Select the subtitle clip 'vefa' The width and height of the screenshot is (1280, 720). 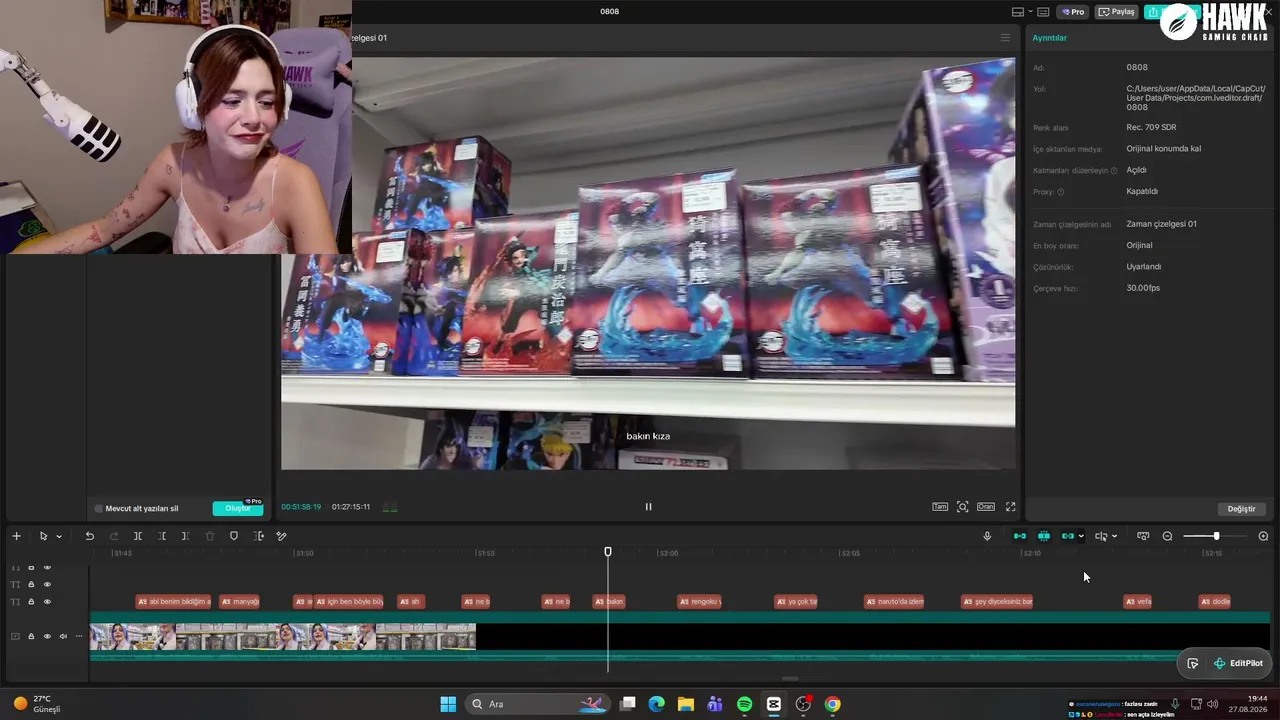coord(1138,602)
